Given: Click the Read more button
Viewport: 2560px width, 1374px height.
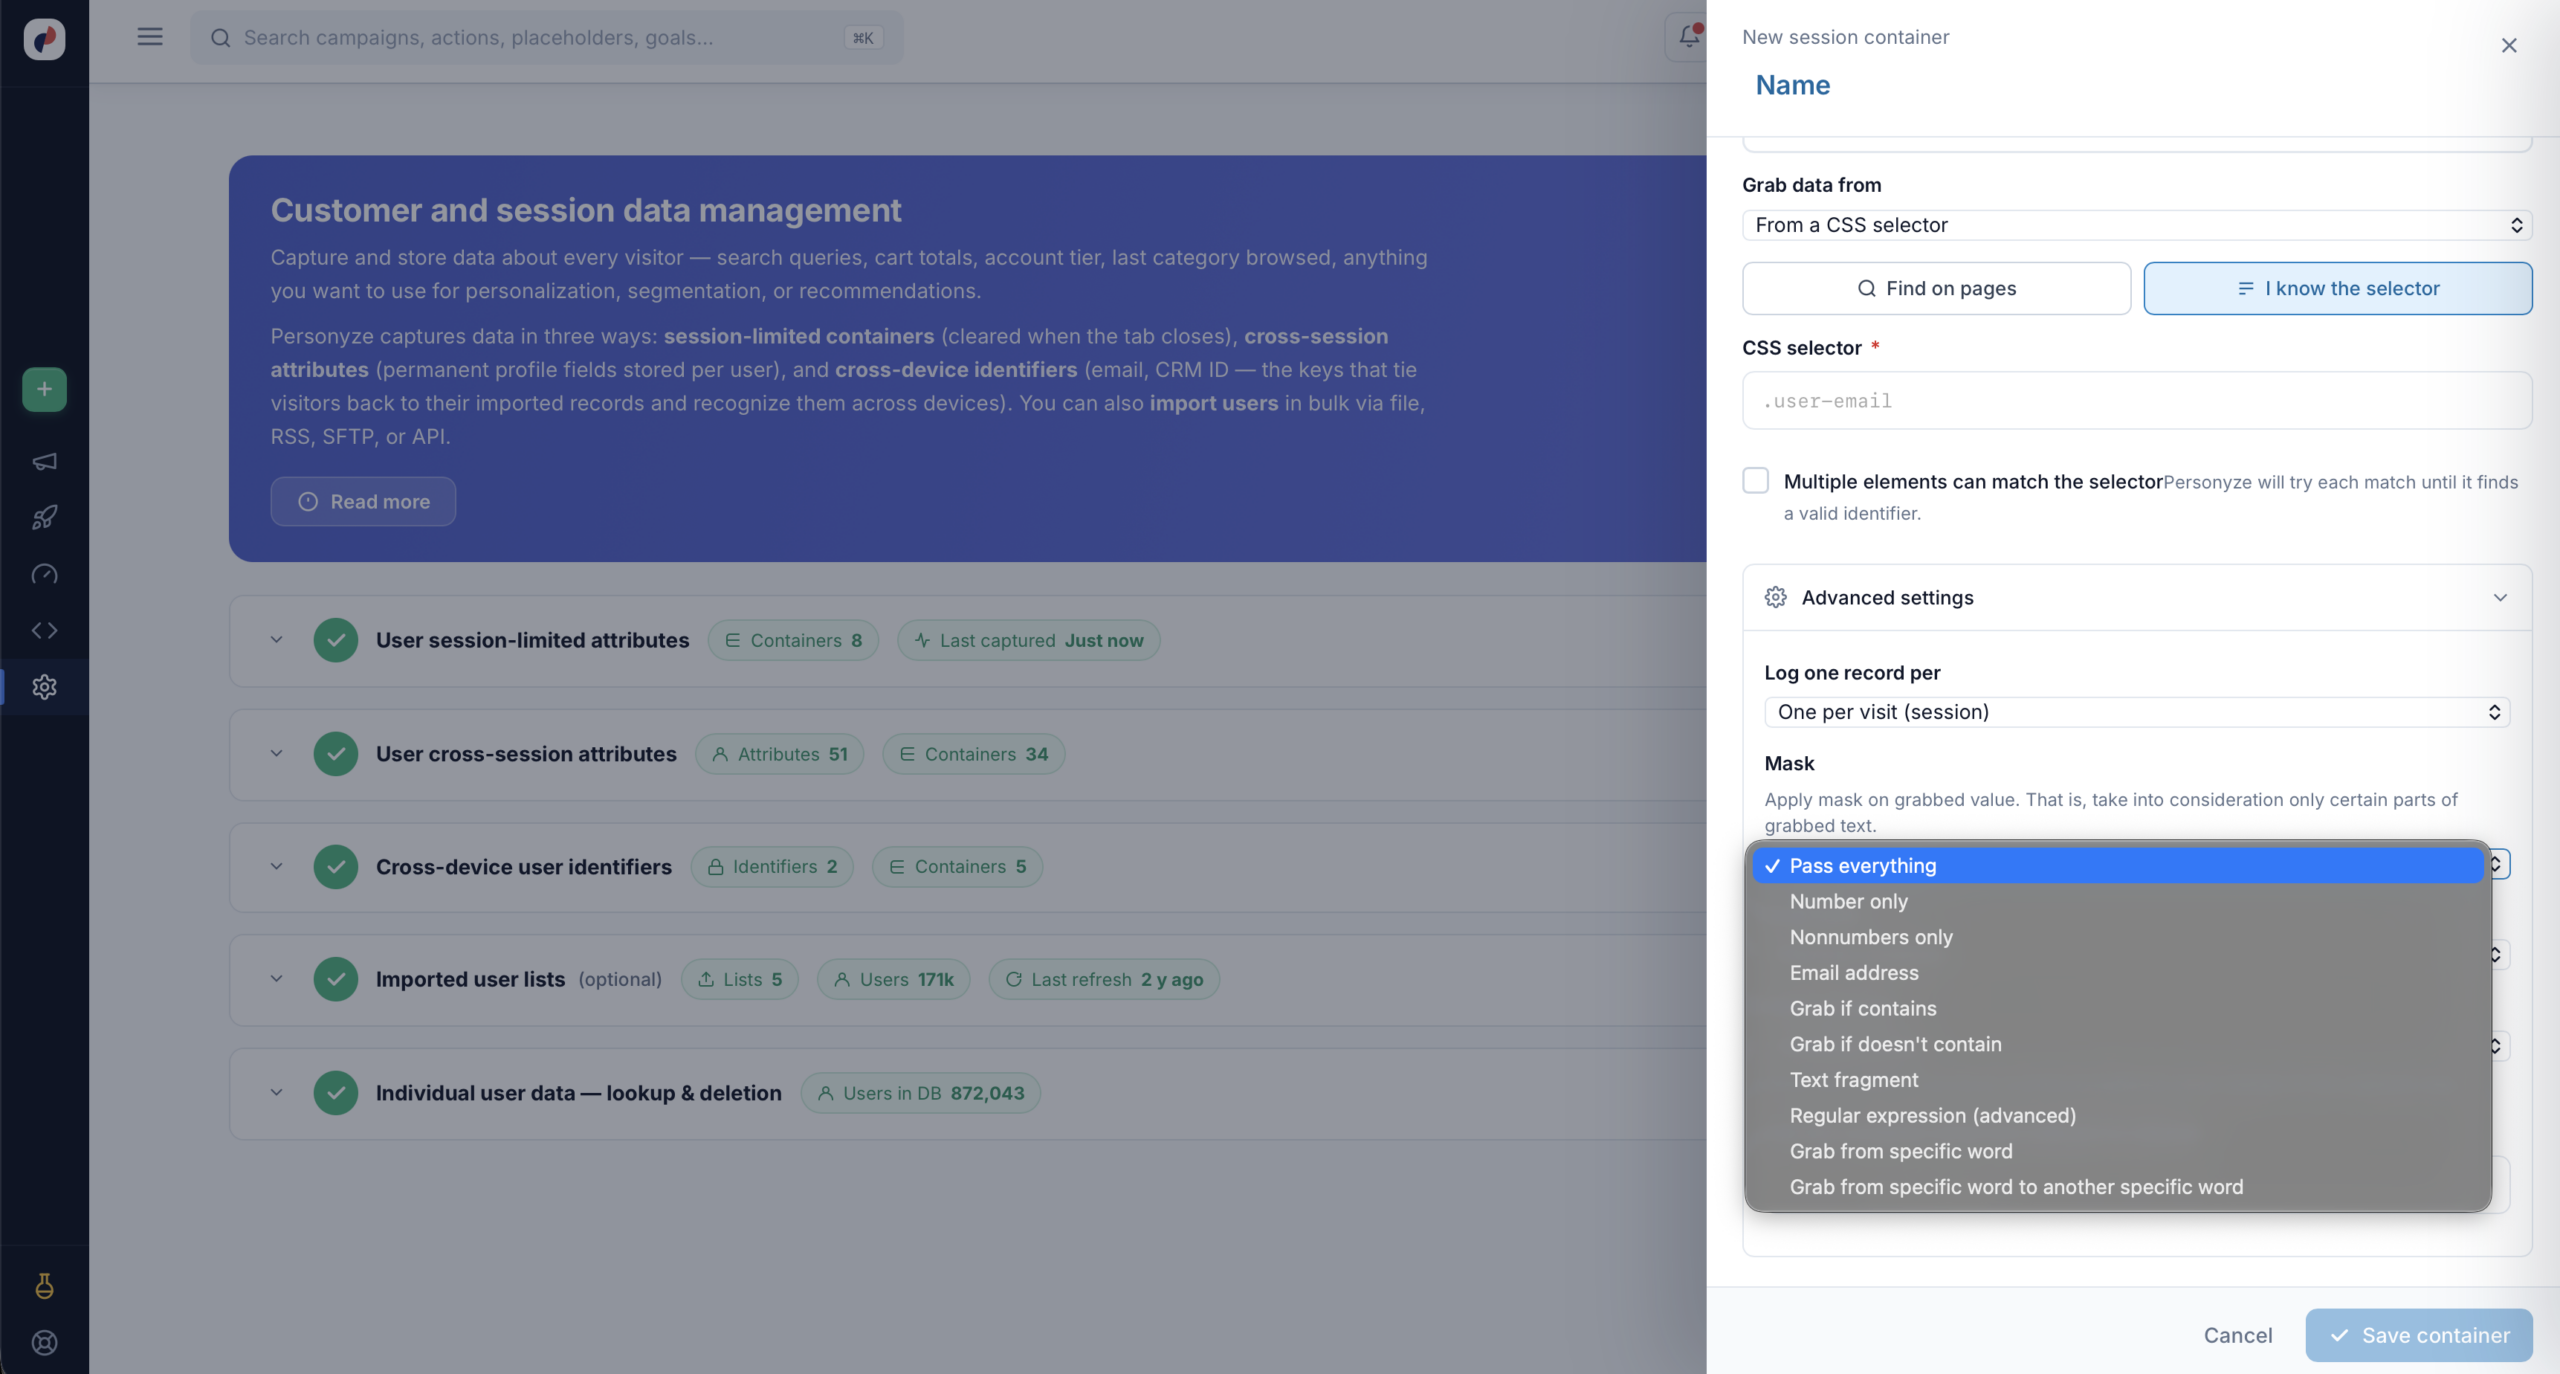Looking at the screenshot, I should click(x=363, y=501).
